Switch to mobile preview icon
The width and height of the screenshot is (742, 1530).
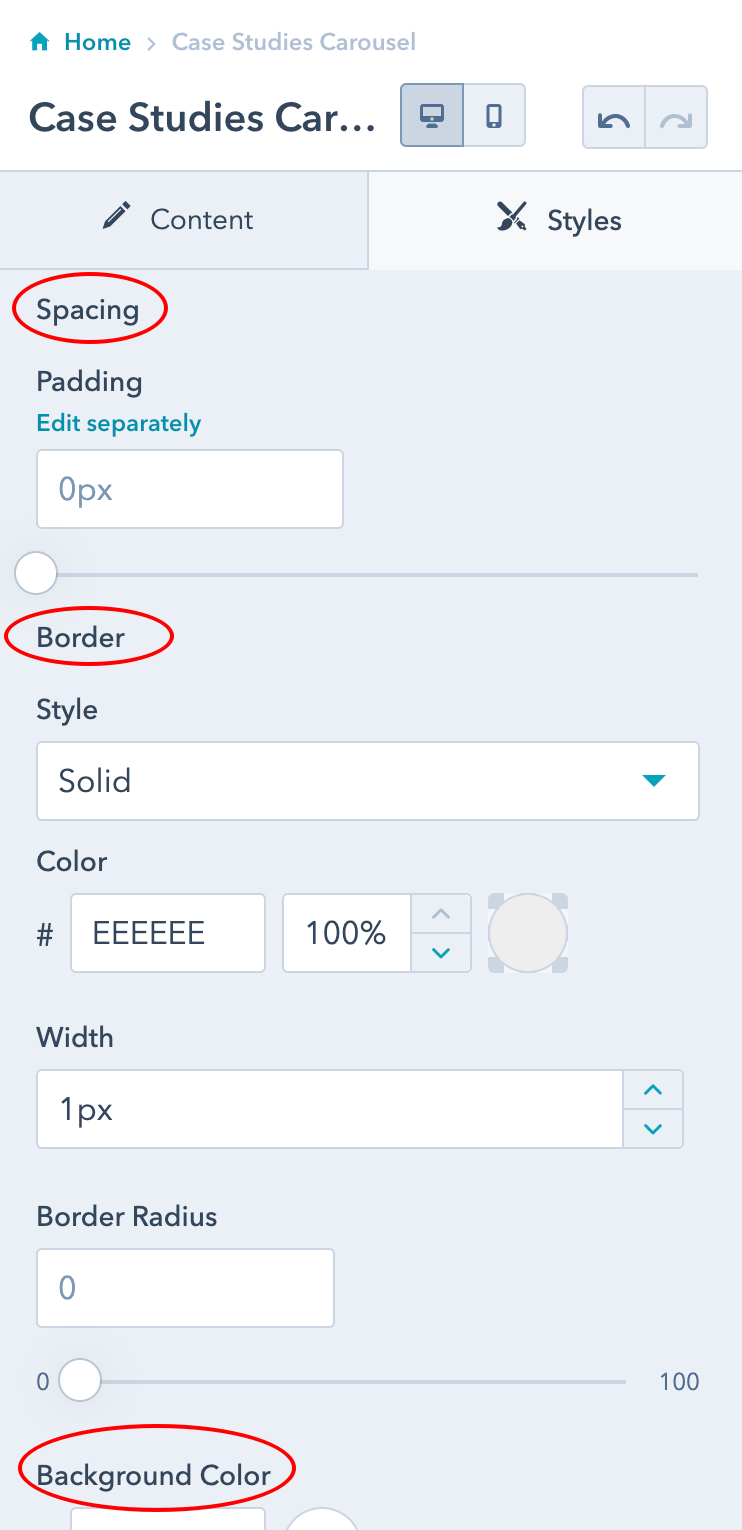494,116
